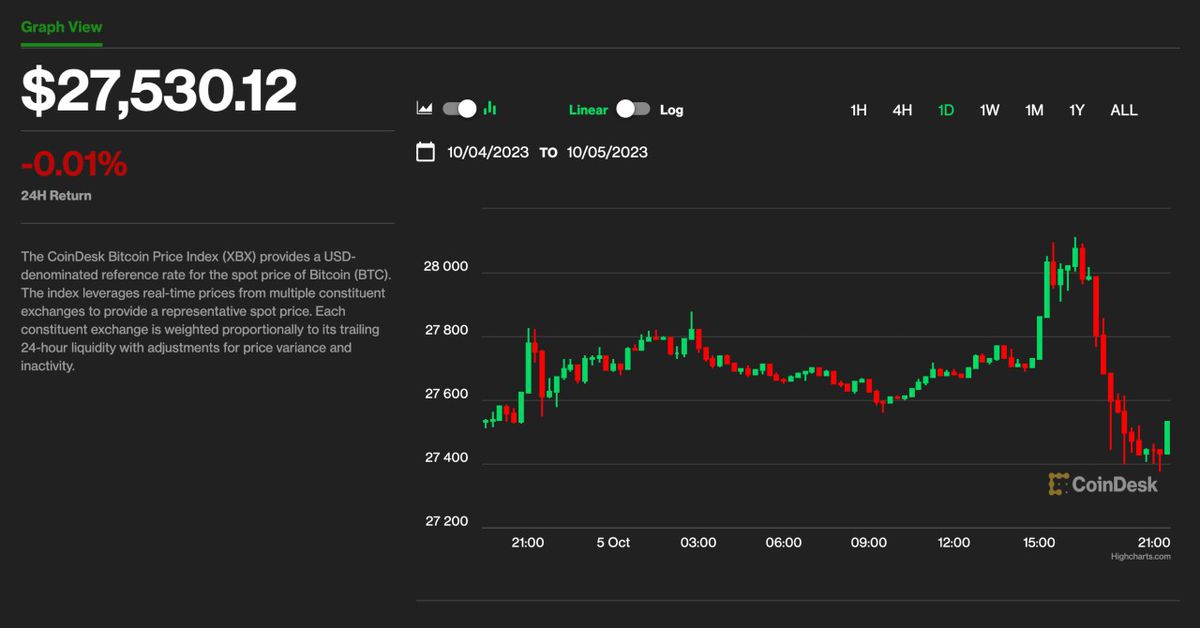Switch to the Graph View tab
The width and height of the screenshot is (1200, 628).
(61, 27)
